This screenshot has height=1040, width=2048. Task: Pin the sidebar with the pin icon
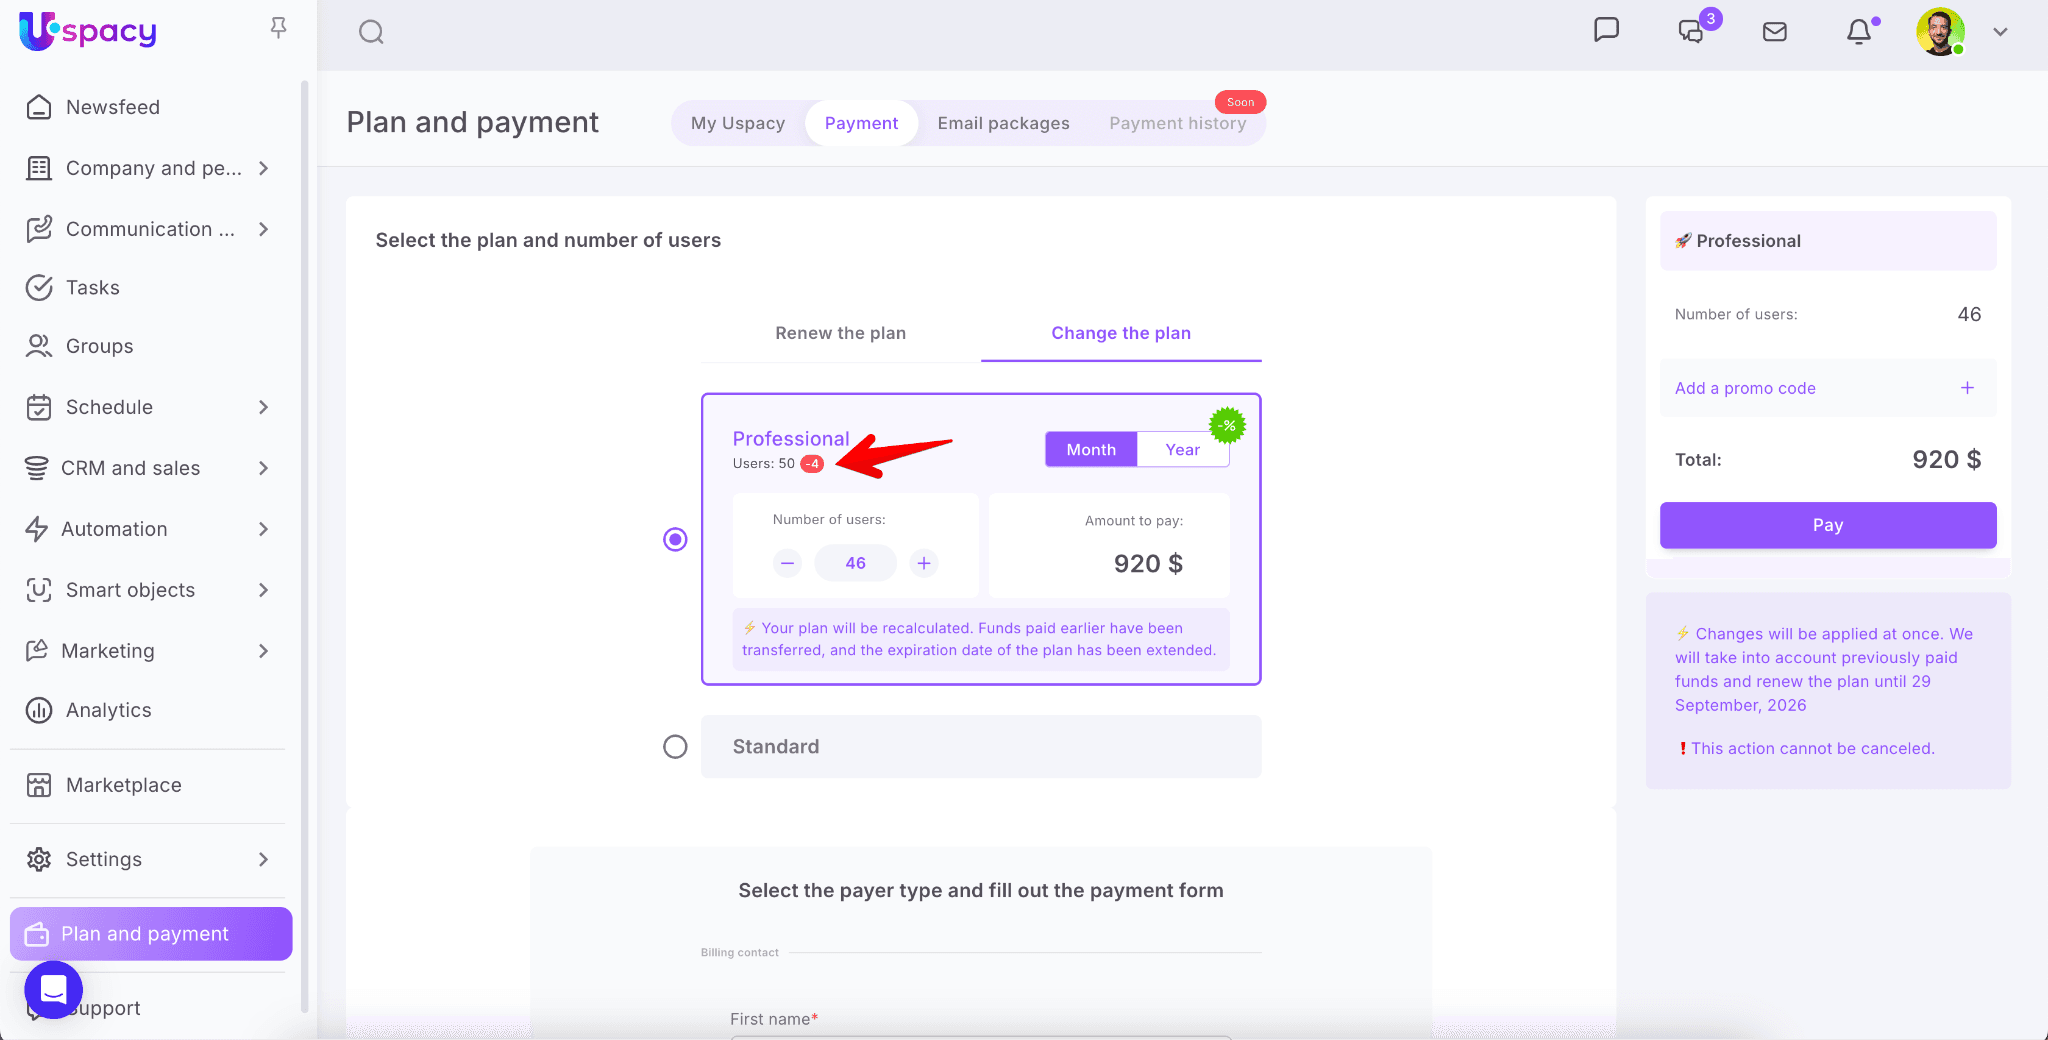(x=279, y=28)
